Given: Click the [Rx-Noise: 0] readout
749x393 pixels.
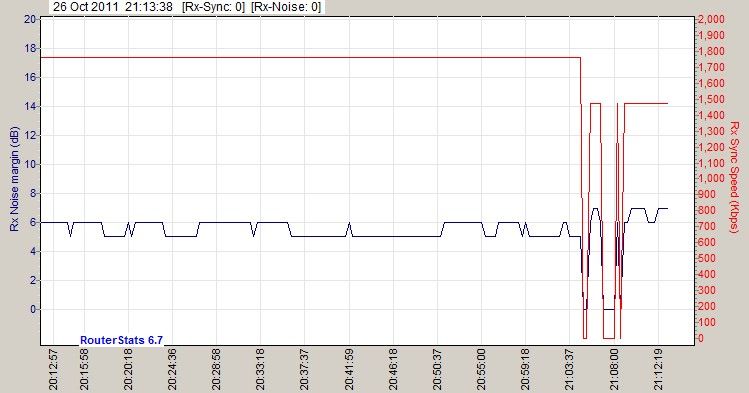Looking at the screenshot, I should 286,7.
